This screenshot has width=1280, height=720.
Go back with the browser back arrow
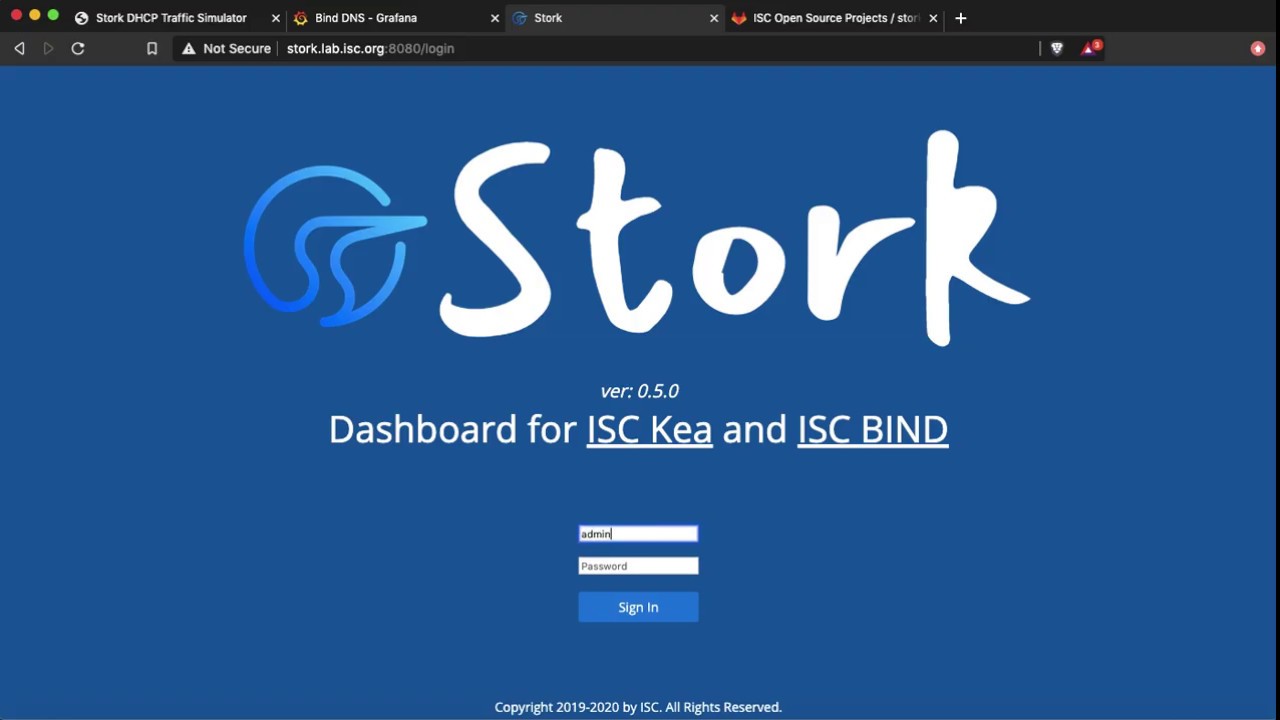19,48
